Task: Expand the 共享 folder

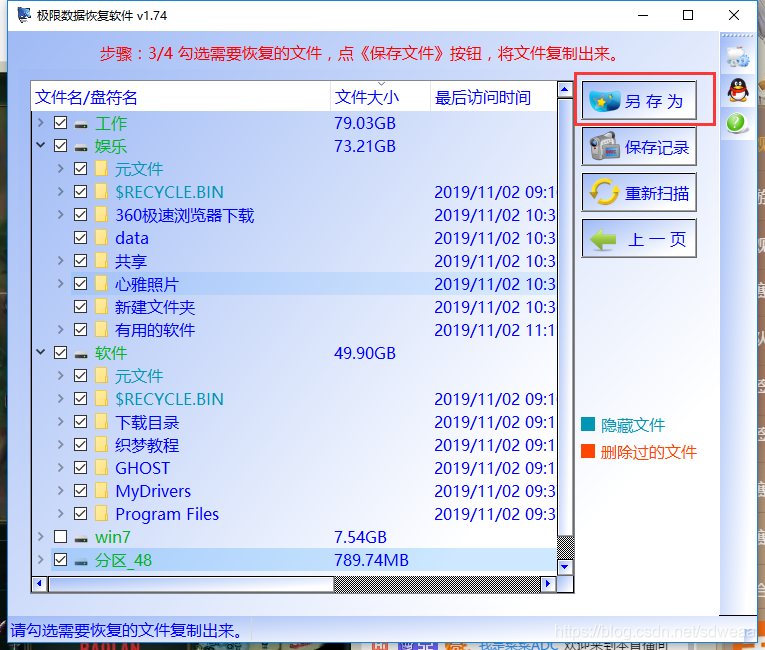Action: click(x=60, y=261)
